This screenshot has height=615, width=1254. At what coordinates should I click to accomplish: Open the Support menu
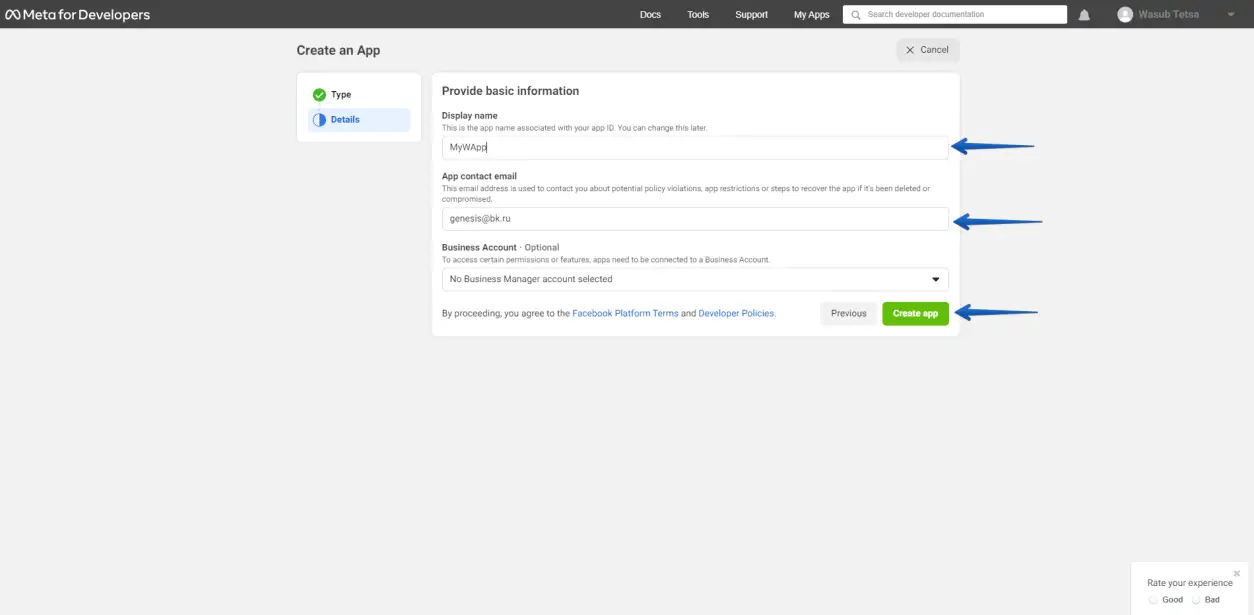pos(751,15)
